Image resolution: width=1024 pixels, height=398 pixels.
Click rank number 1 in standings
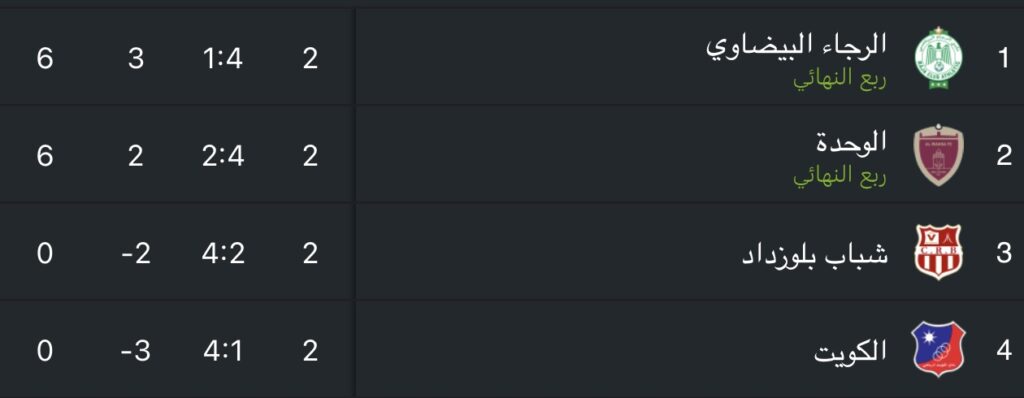1004,59
